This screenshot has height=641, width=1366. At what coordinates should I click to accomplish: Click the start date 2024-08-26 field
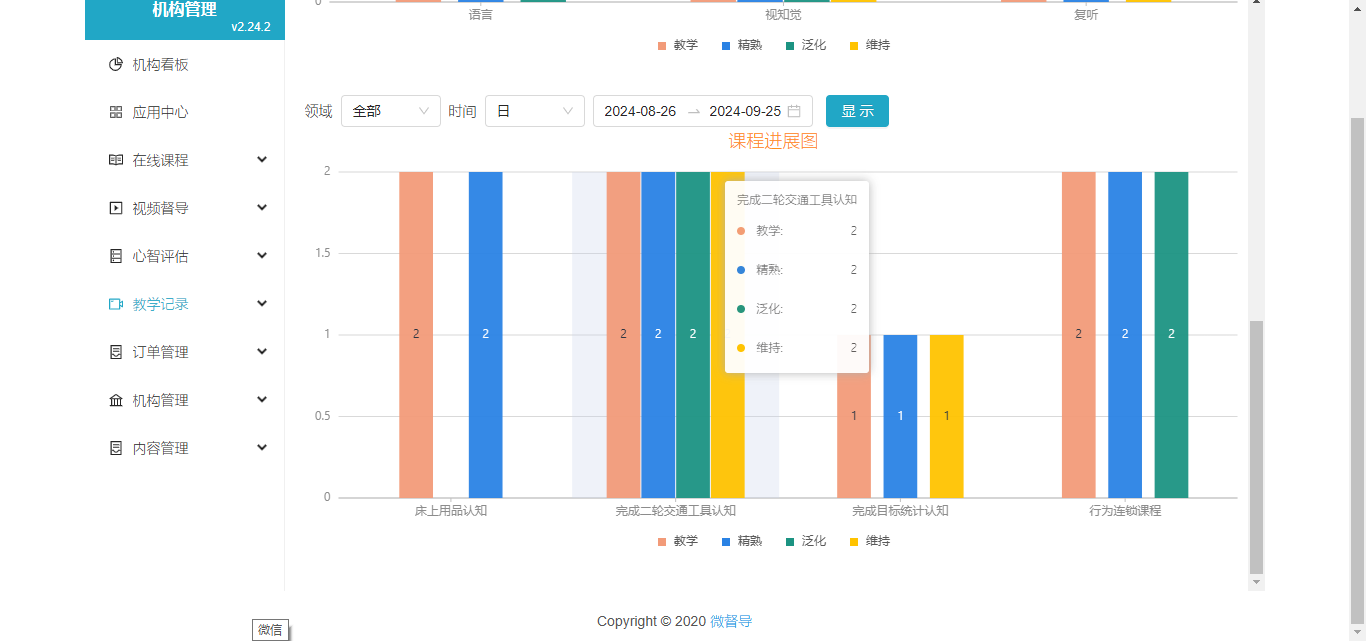coord(640,111)
